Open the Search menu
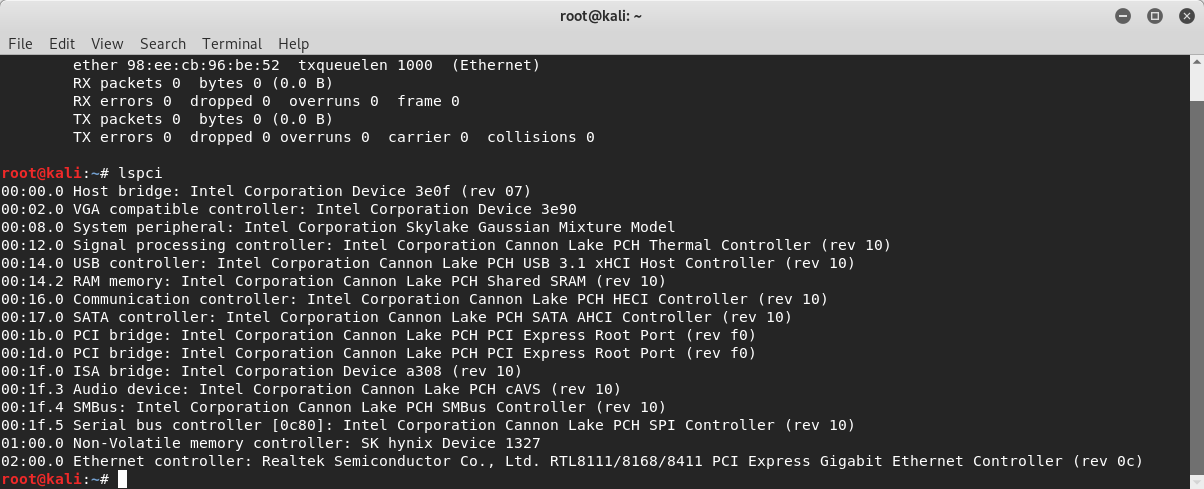 163,44
